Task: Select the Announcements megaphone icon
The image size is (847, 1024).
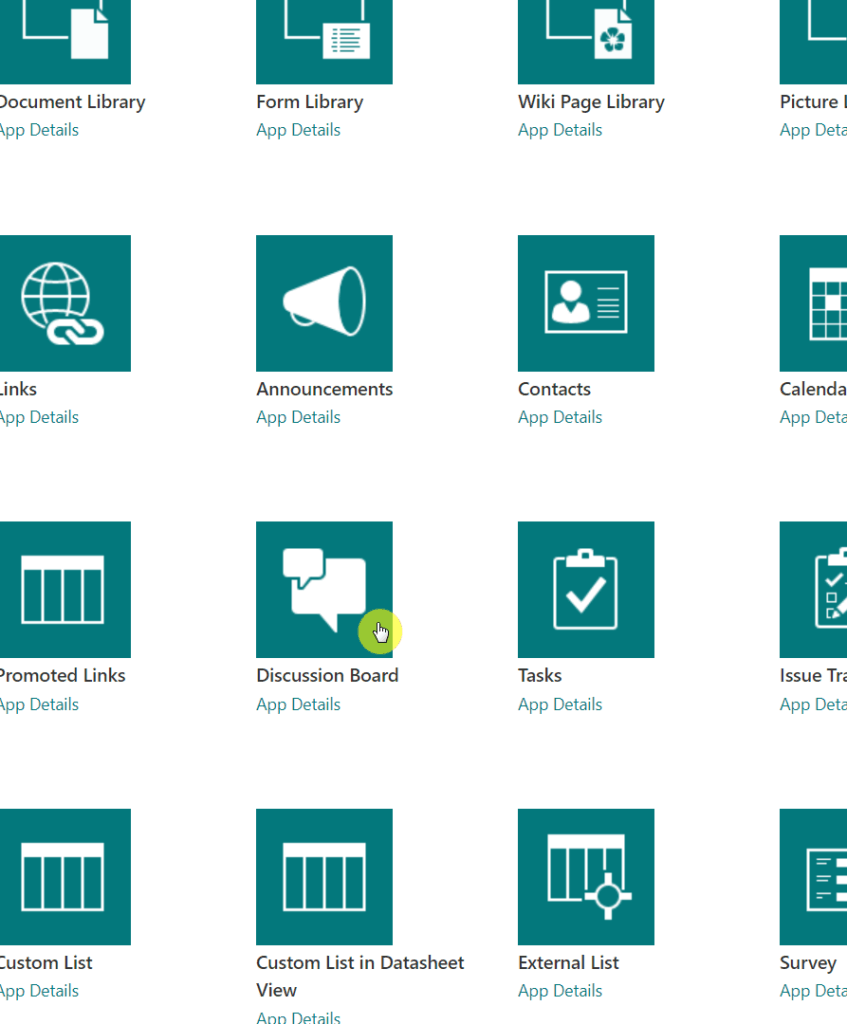Action: [x=324, y=303]
